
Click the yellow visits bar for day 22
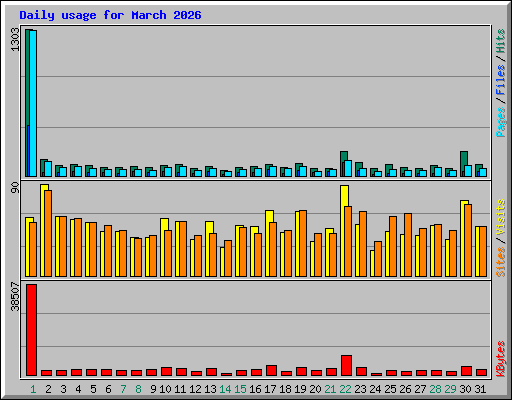[x=343, y=231]
